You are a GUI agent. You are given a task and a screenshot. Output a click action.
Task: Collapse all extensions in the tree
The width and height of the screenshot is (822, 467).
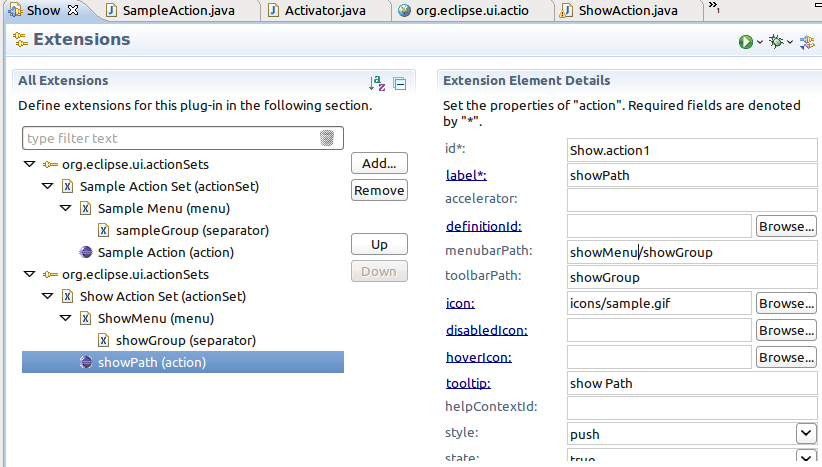tap(399, 84)
